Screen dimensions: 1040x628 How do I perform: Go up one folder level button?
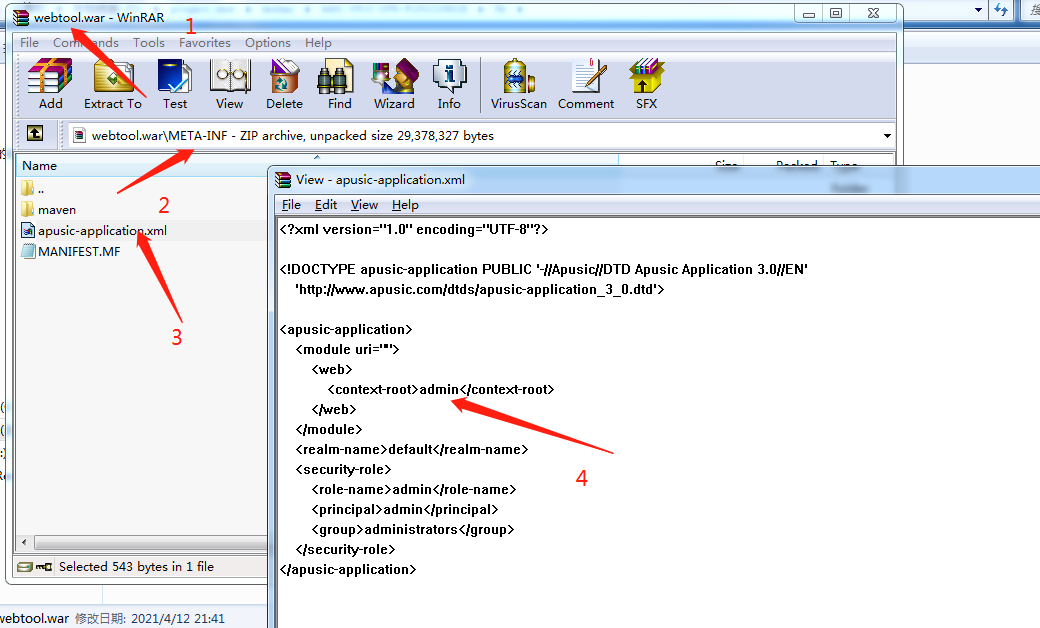(x=34, y=134)
